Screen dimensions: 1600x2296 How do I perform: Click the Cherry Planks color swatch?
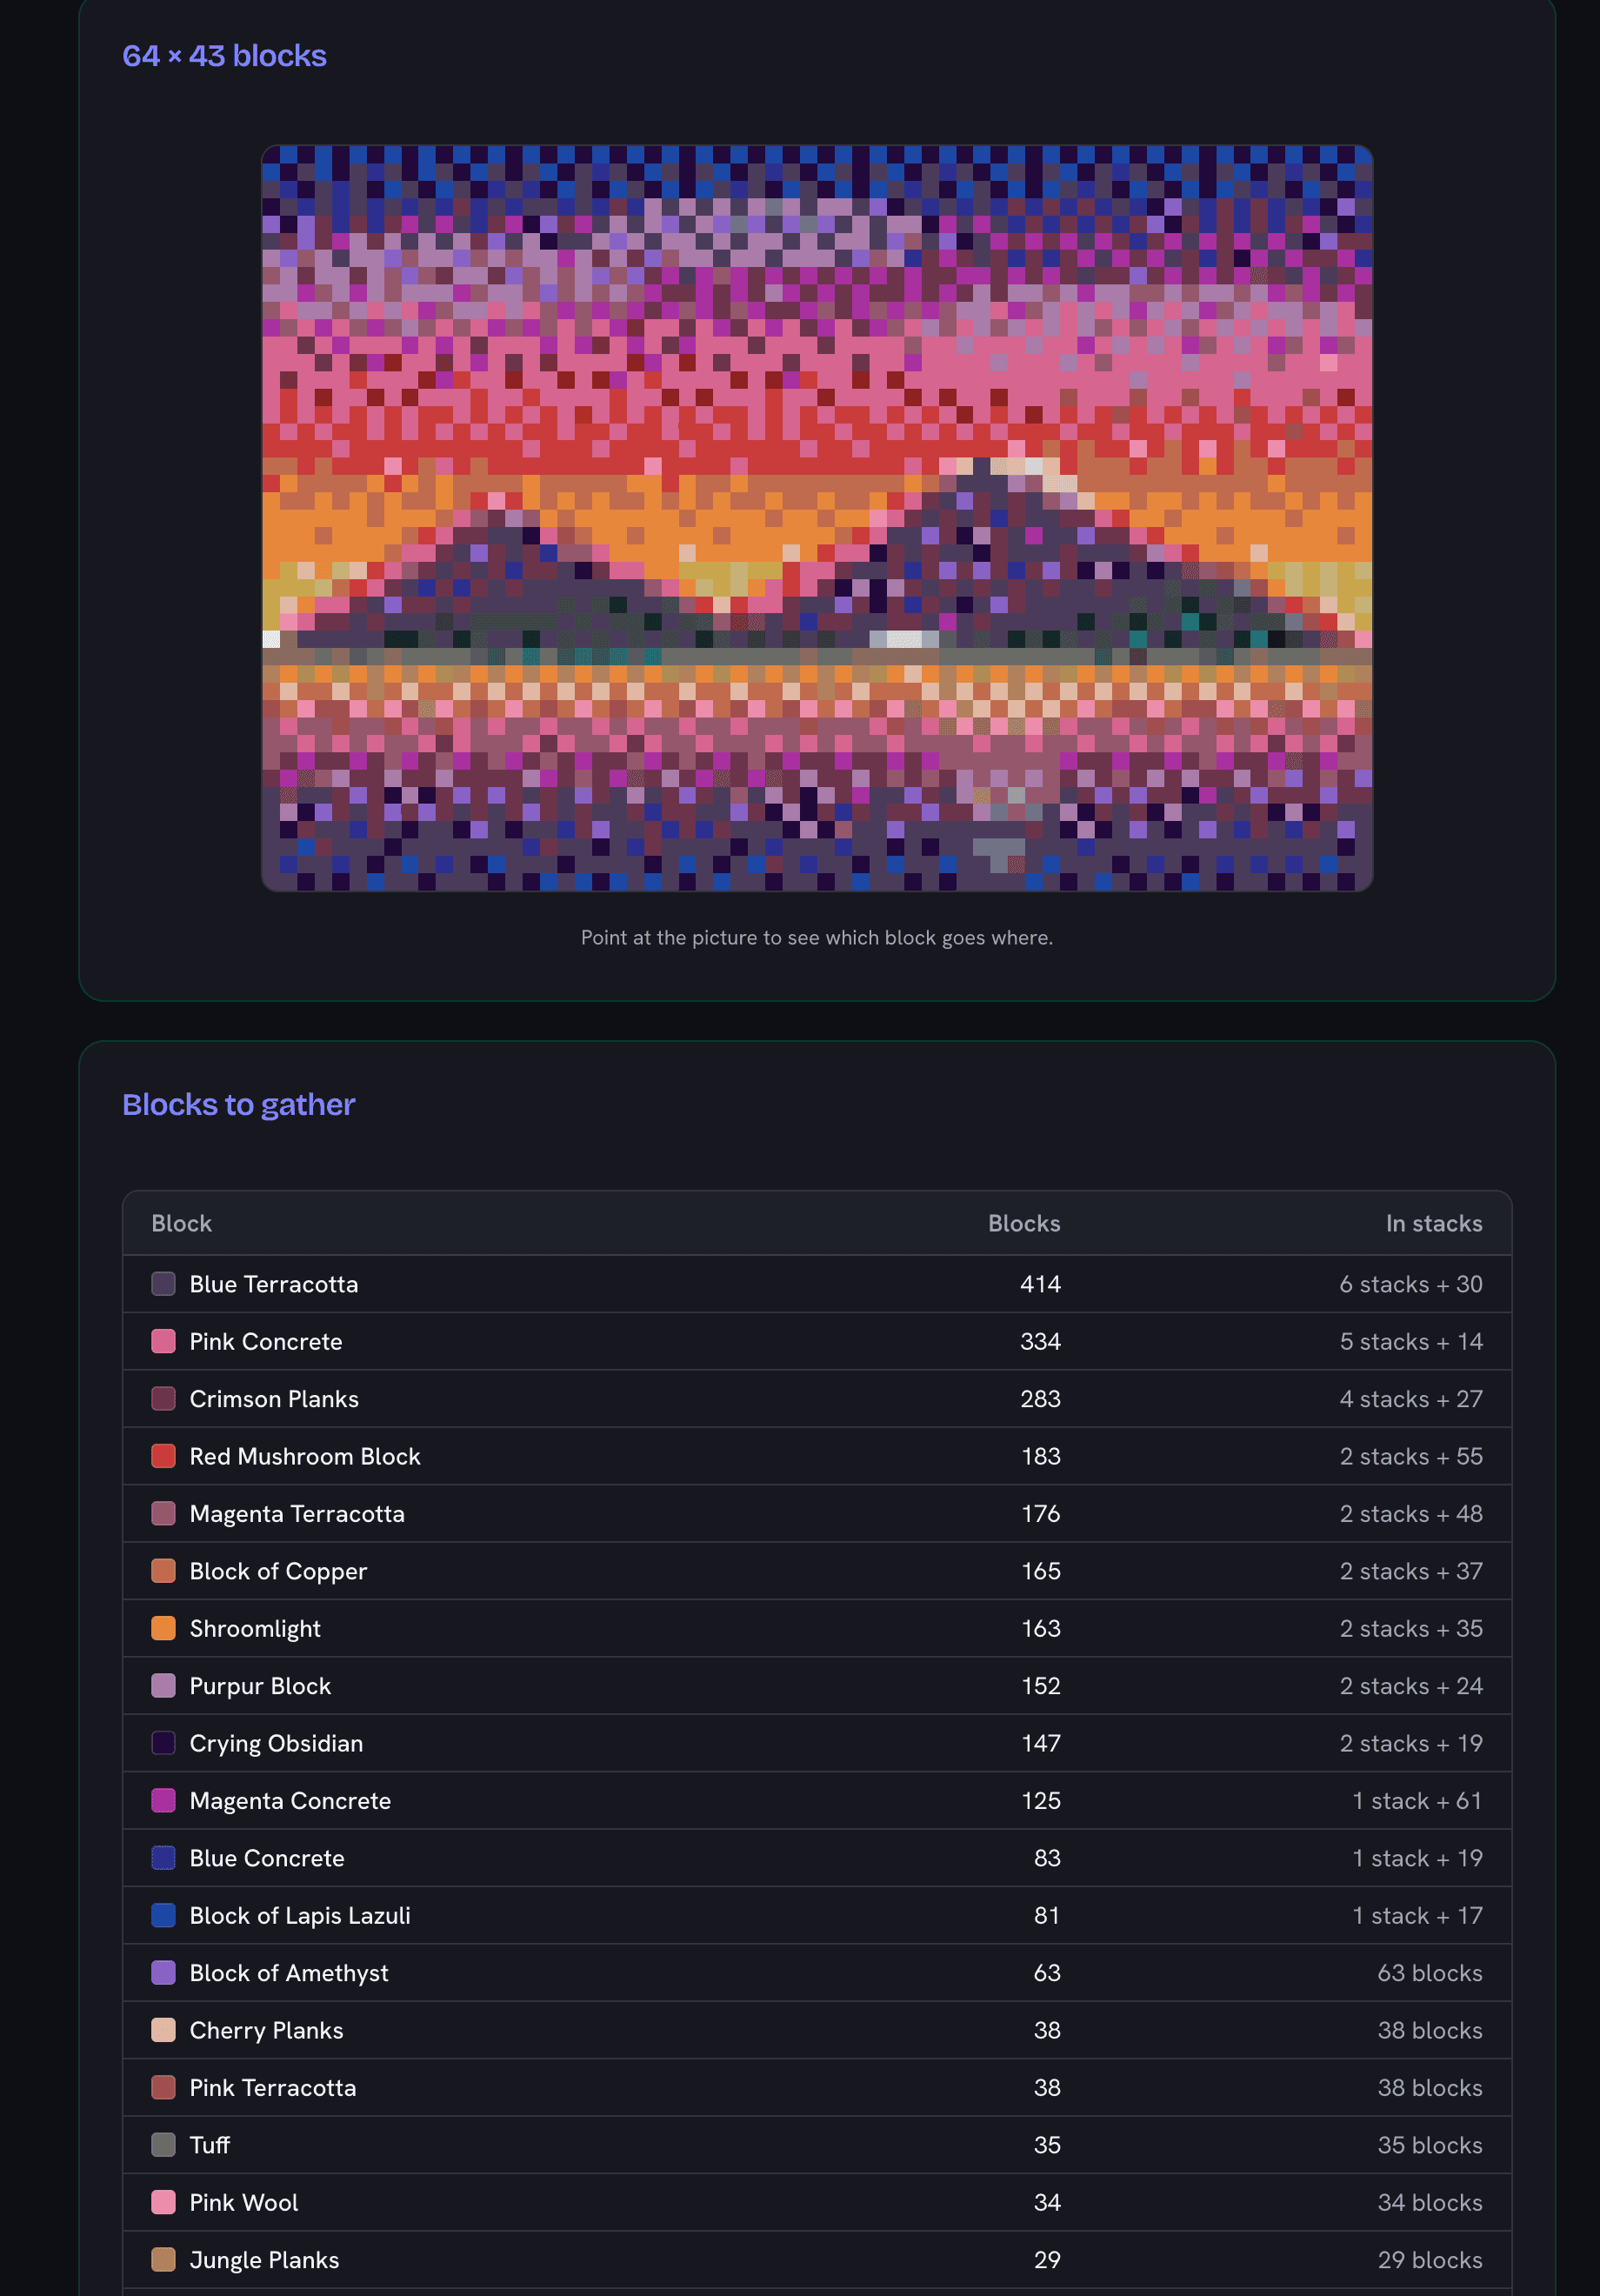(163, 2030)
